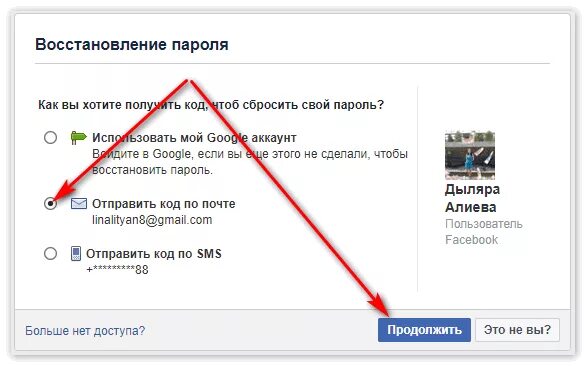The image size is (586, 366).
Task: Click the linalityan8@gmail.com email text
Action: (x=152, y=220)
